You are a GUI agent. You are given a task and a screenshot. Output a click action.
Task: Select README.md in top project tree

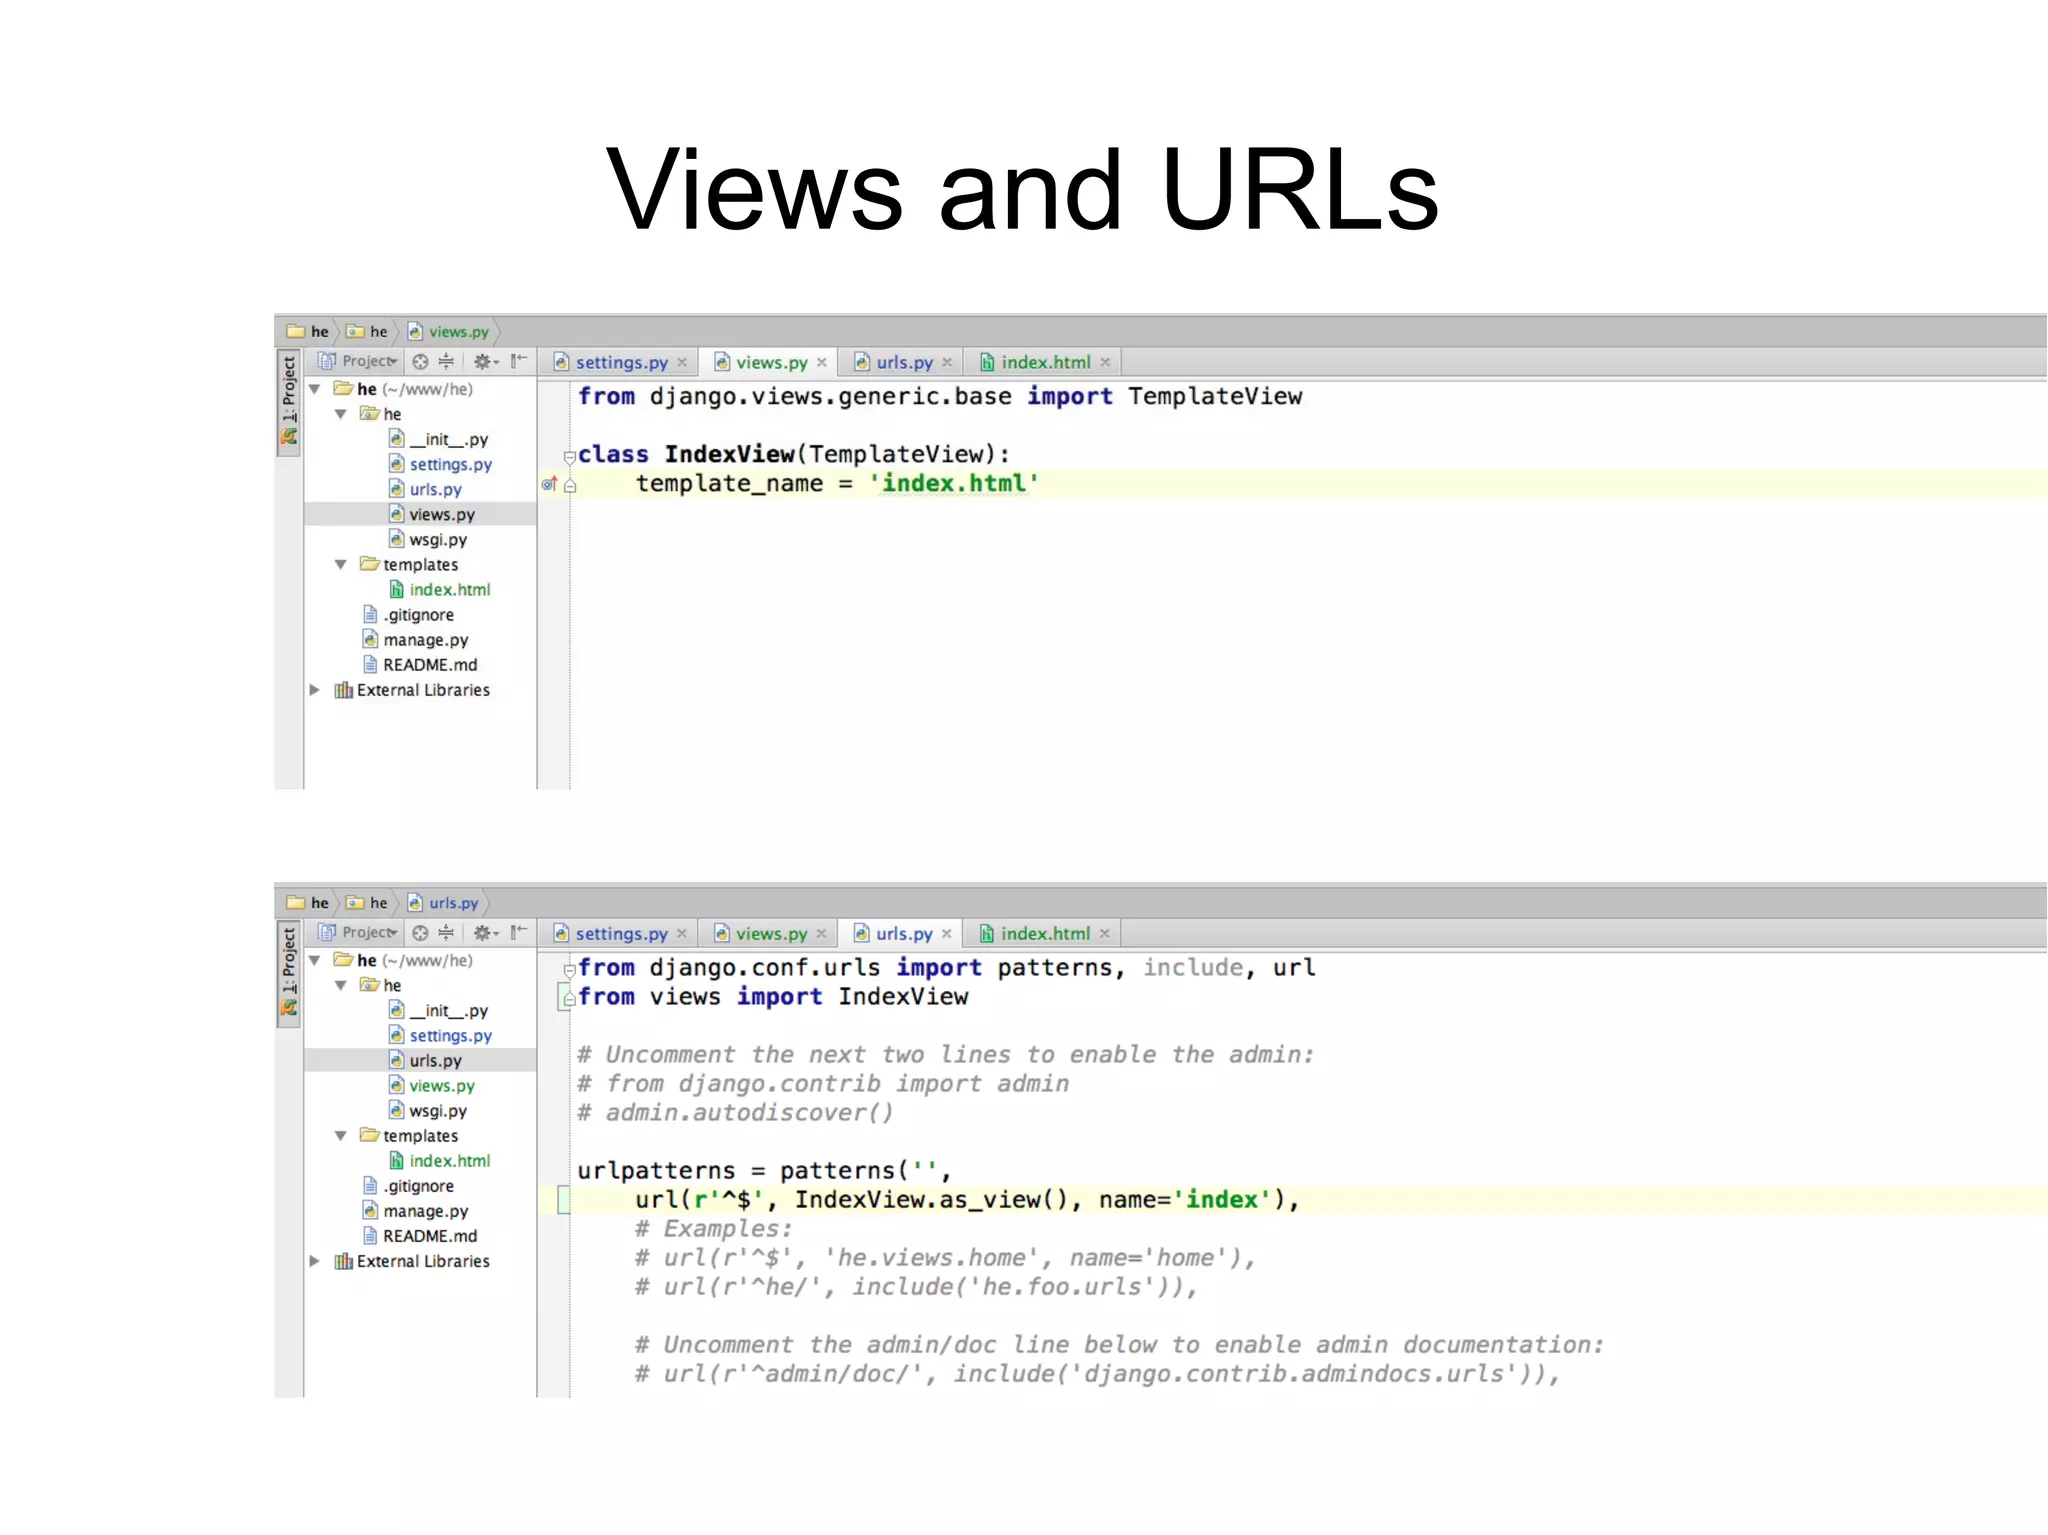(x=420, y=665)
